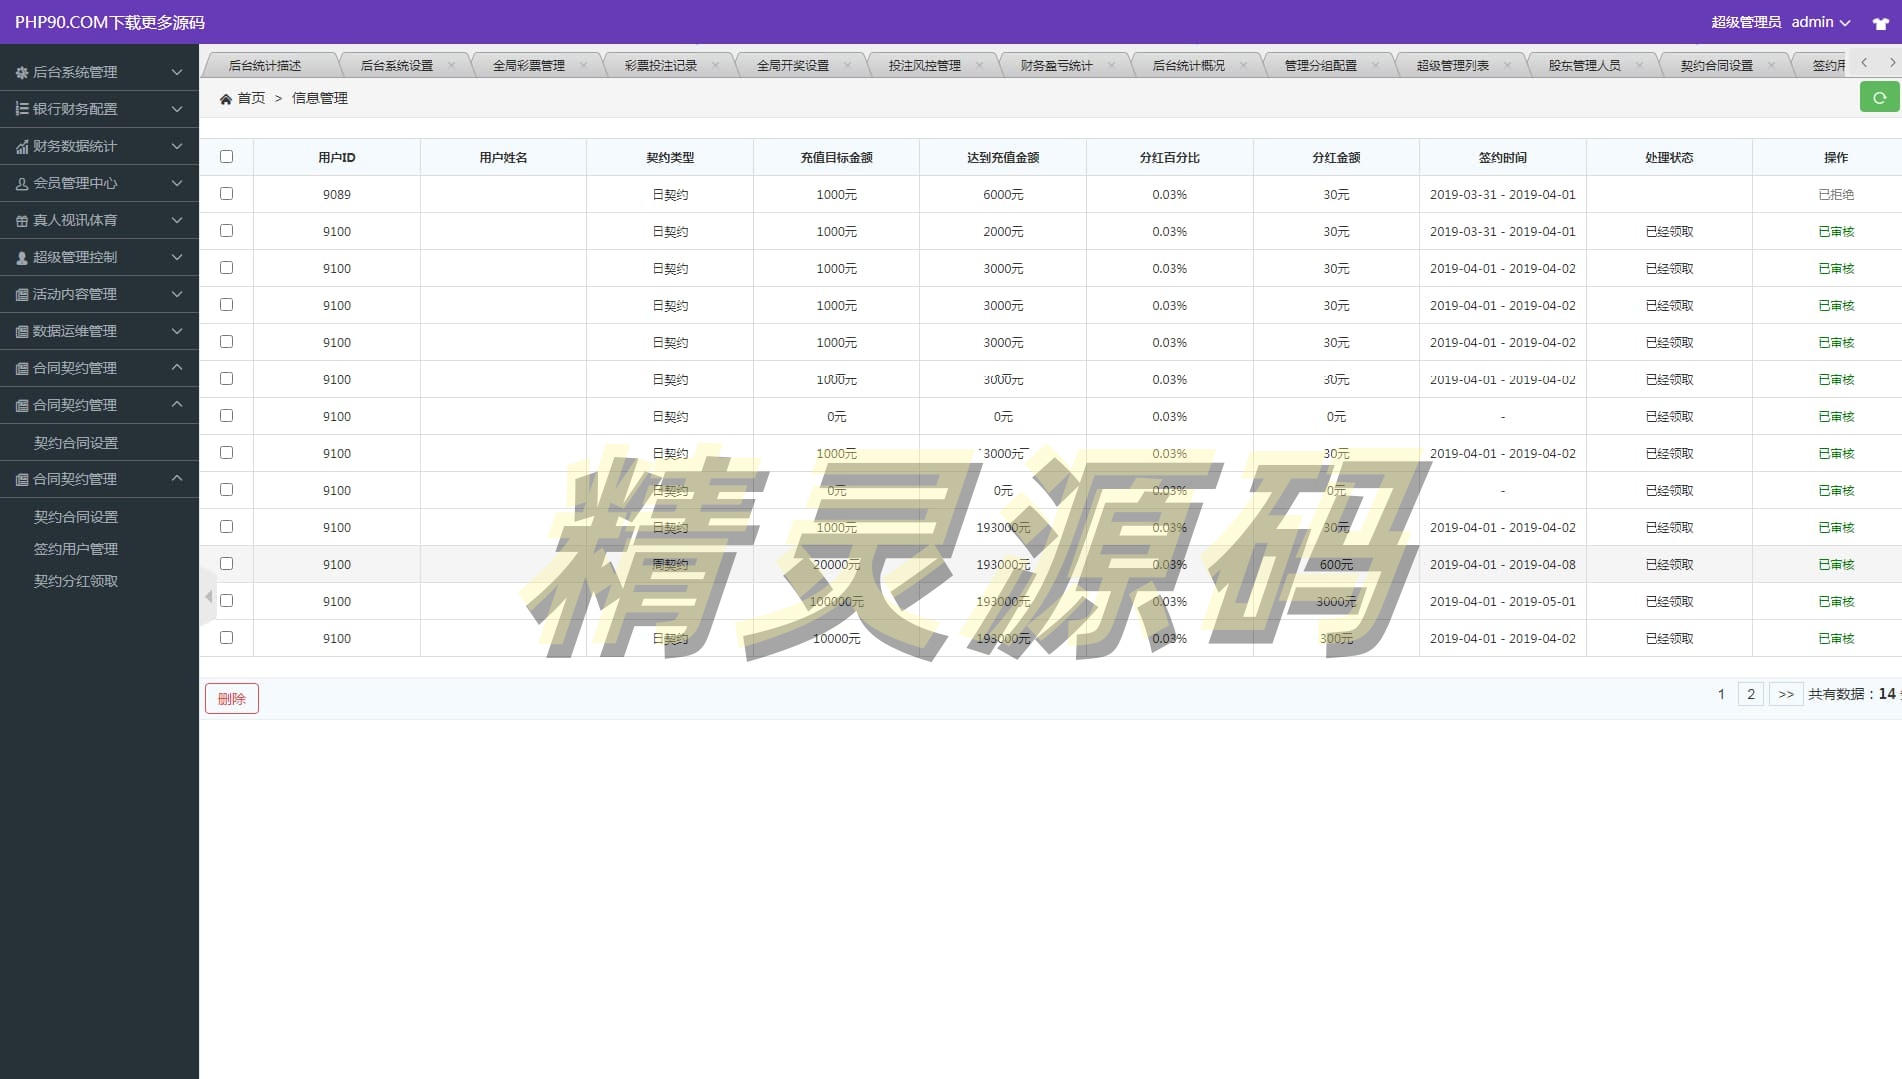Close the 超级管理列表 tab
1902x1079 pixels.
(x=1507, y=65)
